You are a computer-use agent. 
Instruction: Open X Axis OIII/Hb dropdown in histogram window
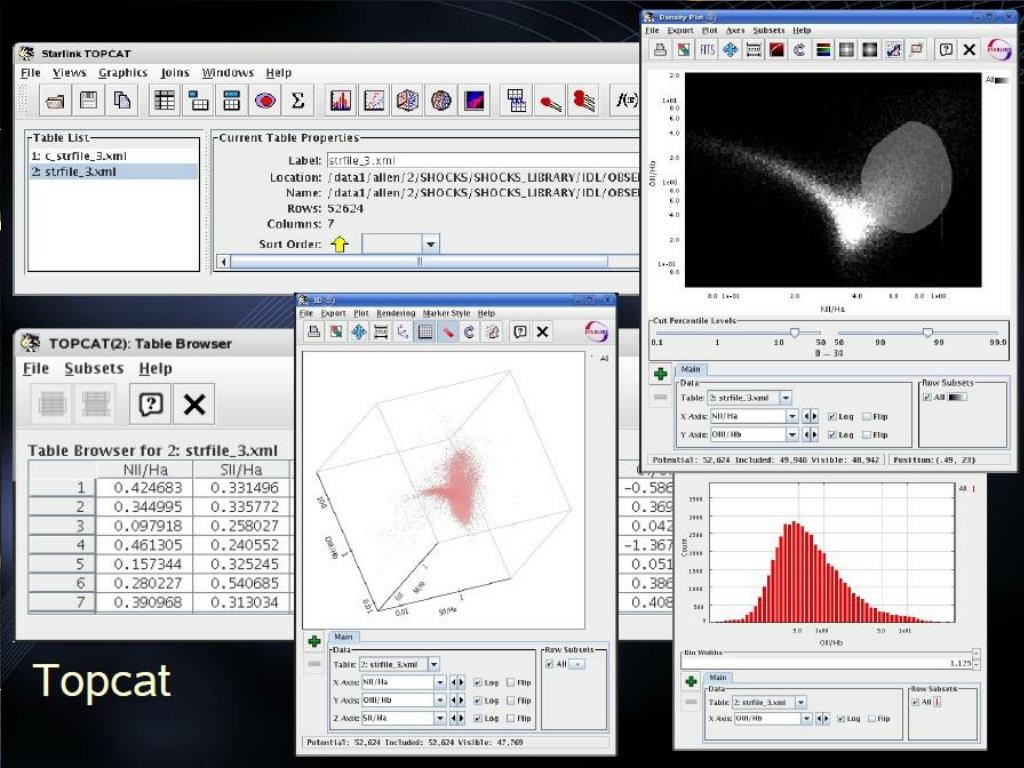click(x=807, y=718)
